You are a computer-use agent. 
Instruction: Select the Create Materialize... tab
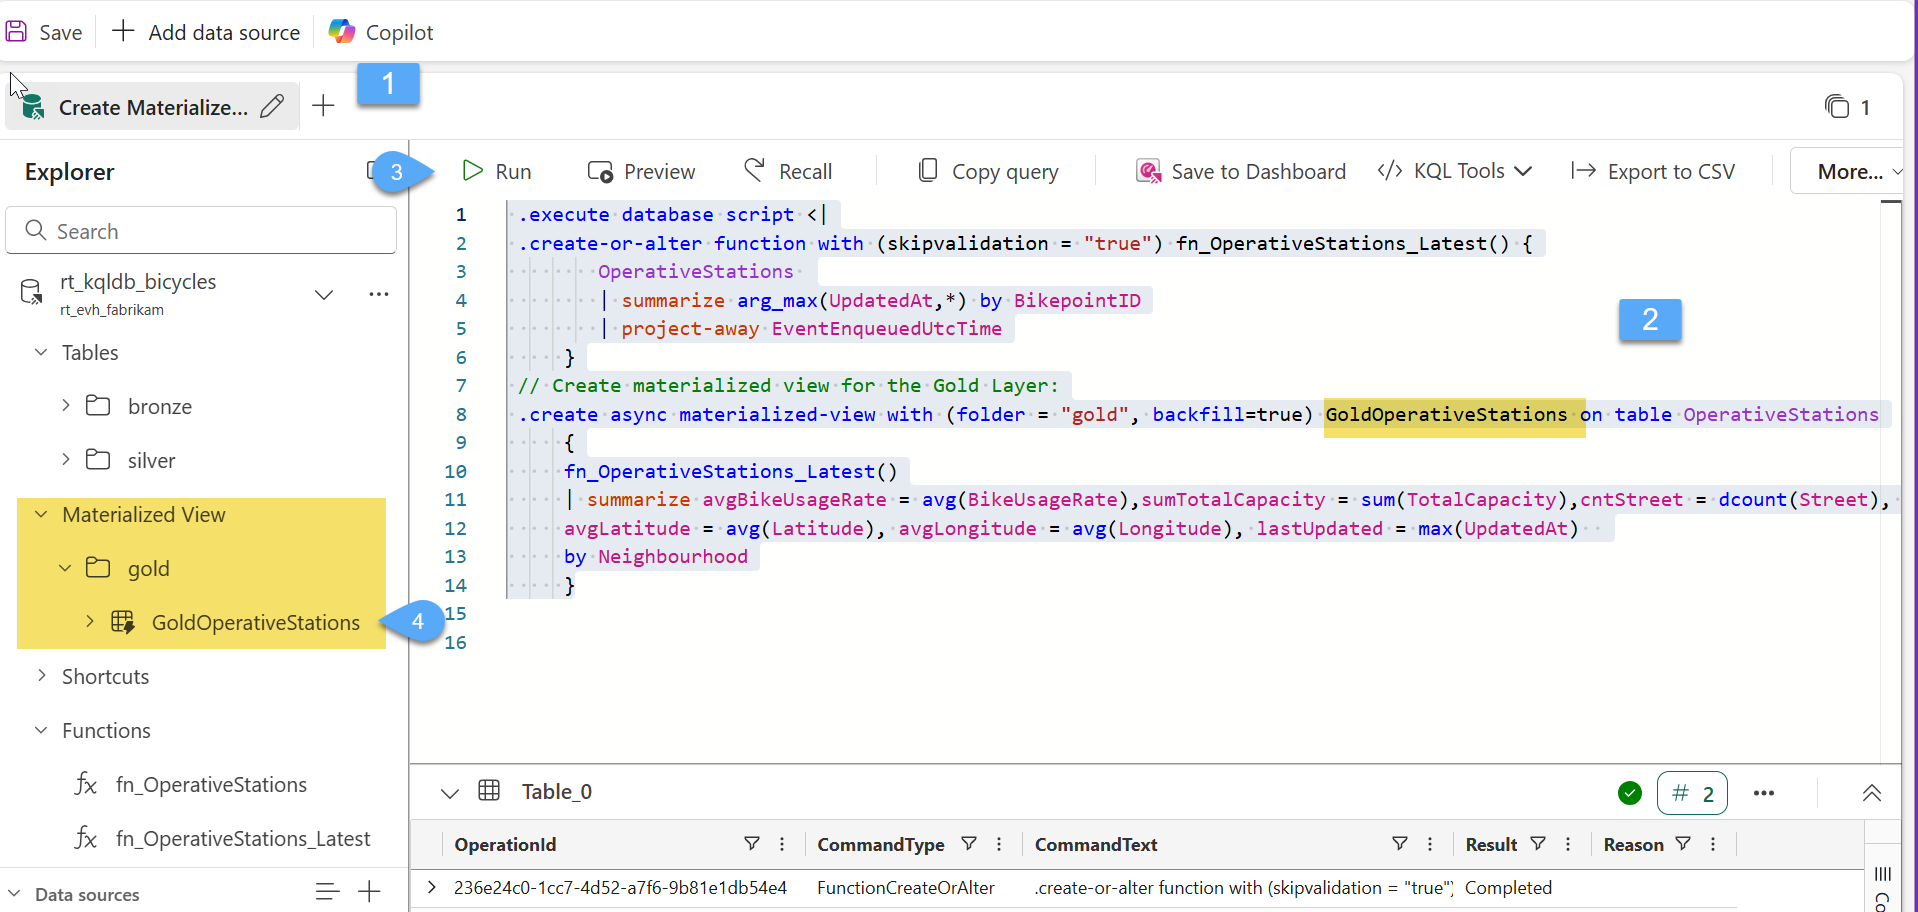(152, 107)
